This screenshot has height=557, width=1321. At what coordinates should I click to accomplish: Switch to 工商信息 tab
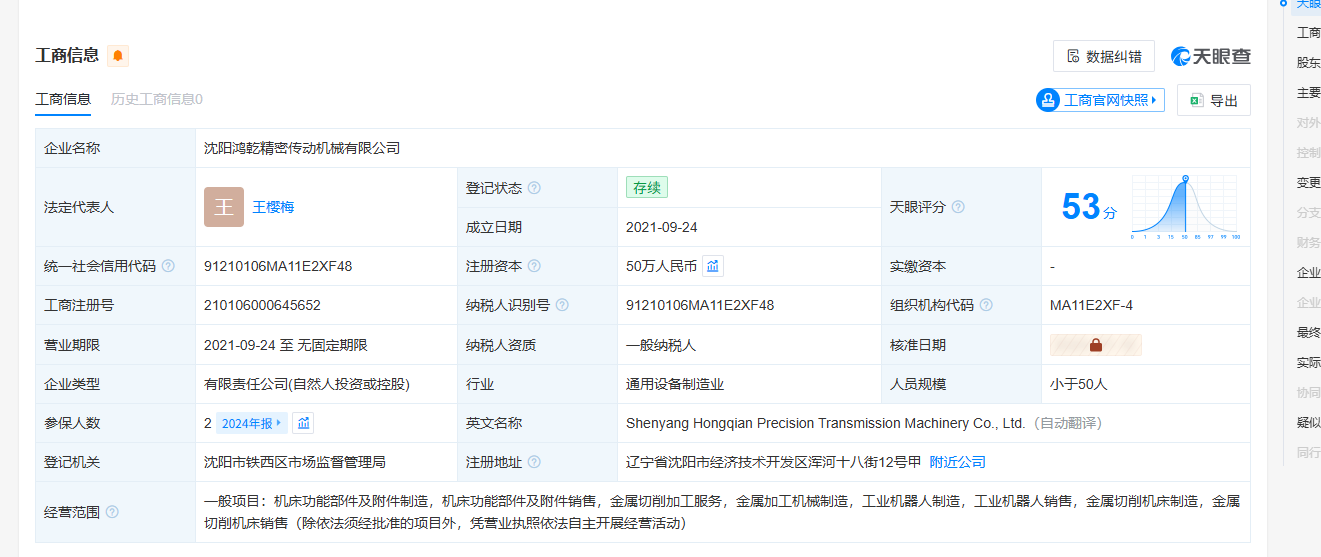63,99
